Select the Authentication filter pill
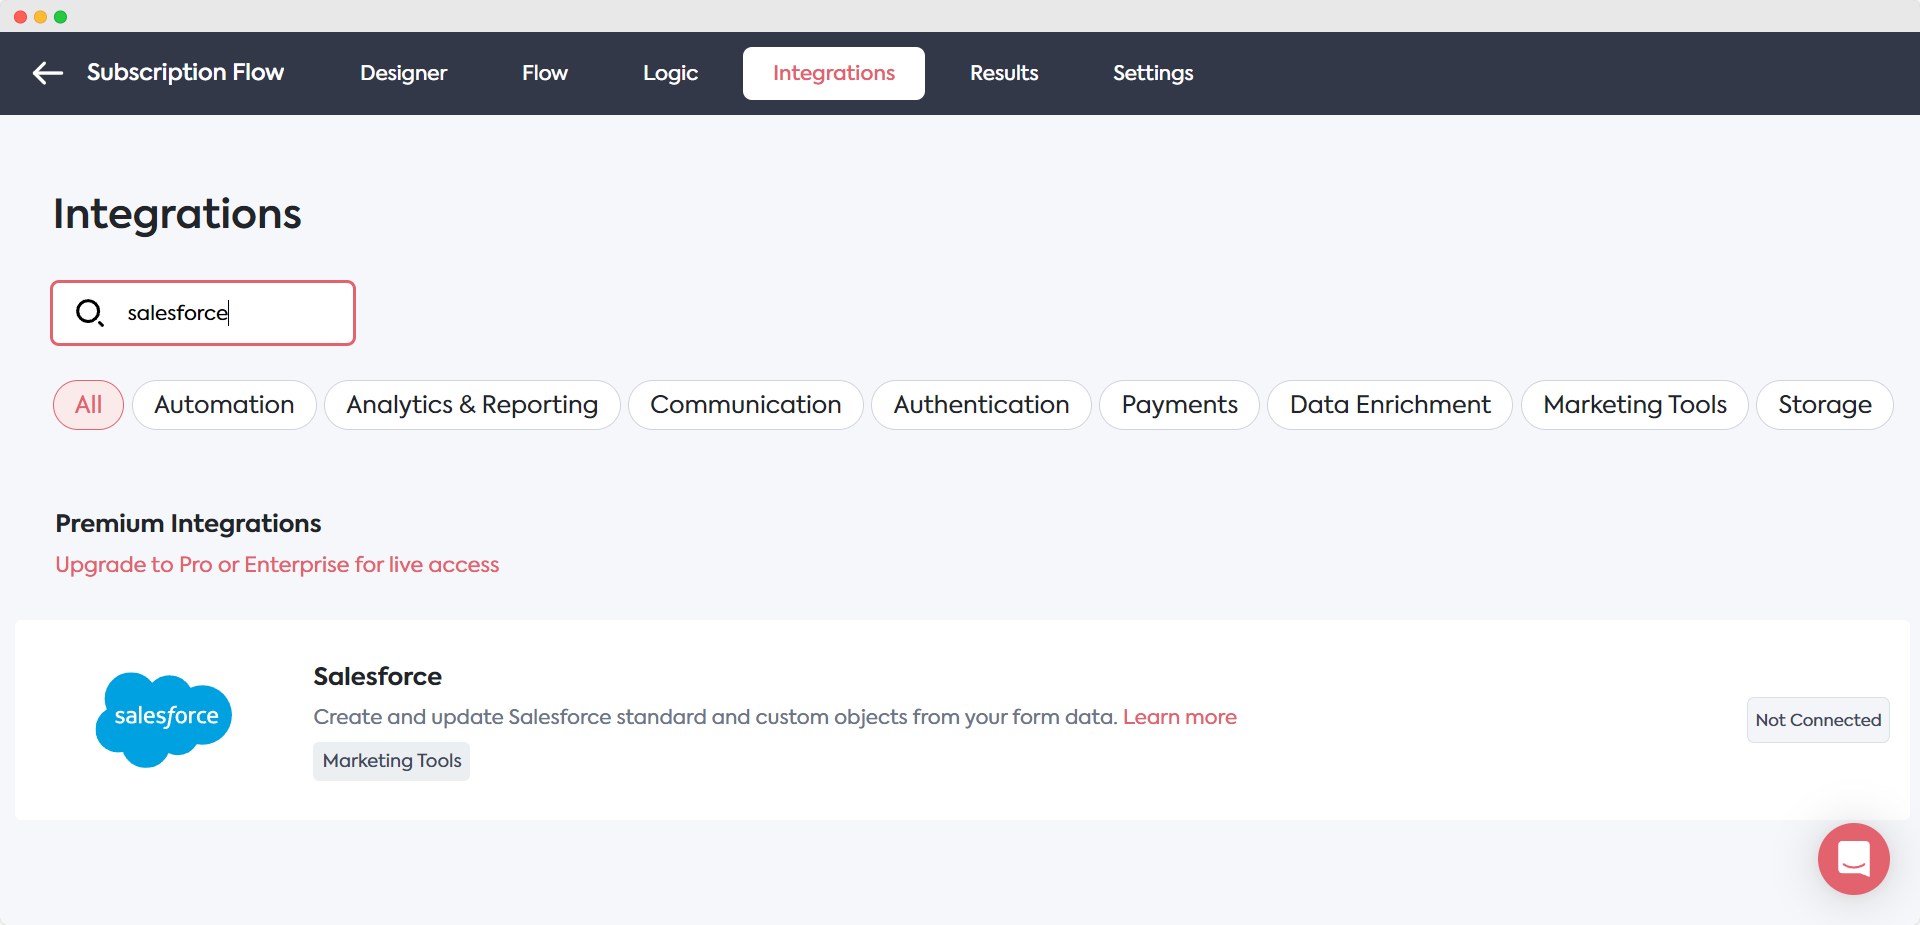The image size is (1920, 925). tap(981, 405)
